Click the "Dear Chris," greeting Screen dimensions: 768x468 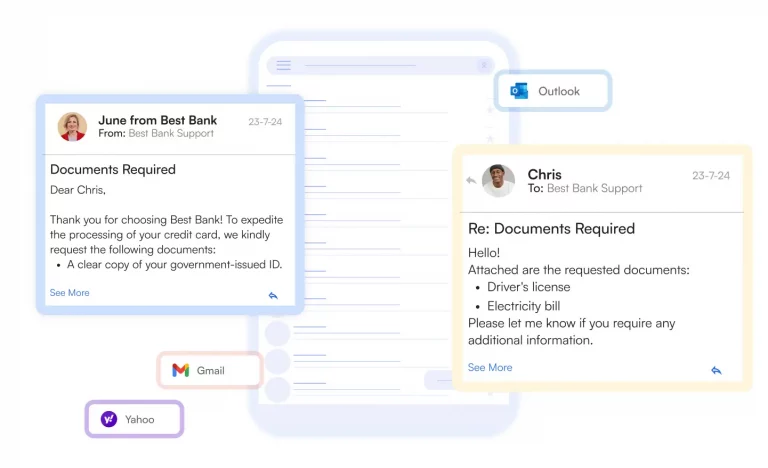(x=78, y=190)
